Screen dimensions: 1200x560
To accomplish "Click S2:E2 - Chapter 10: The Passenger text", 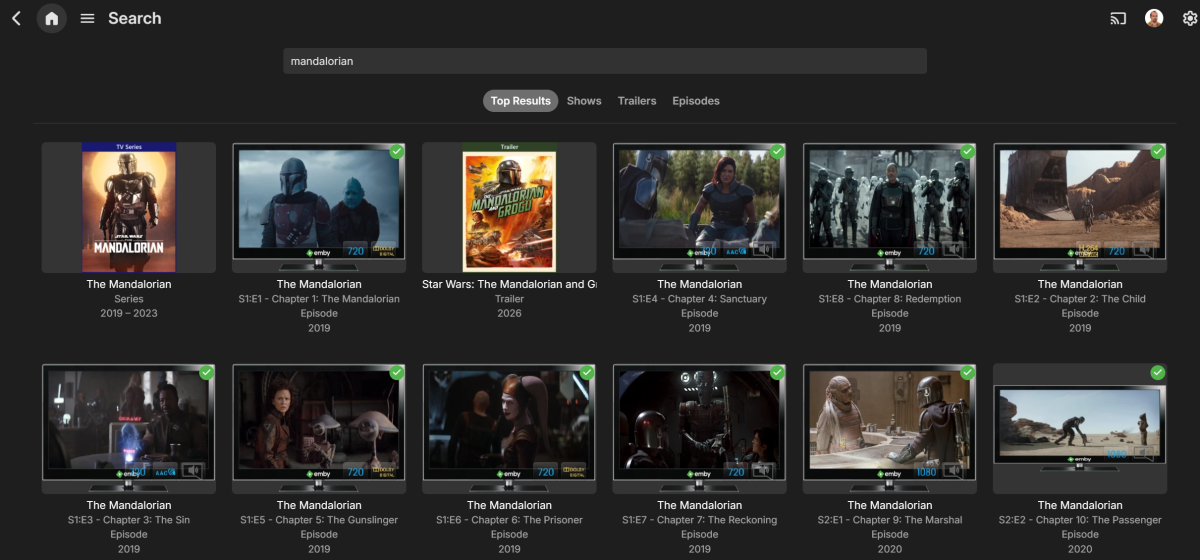I will (1080, 520).
